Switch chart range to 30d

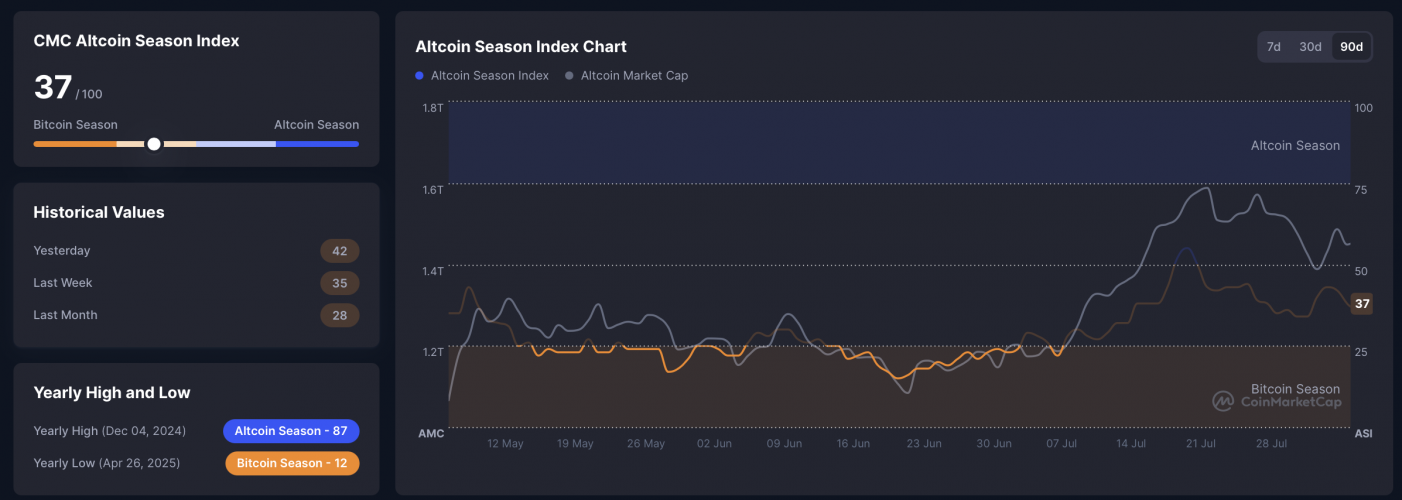(1310, 47)
